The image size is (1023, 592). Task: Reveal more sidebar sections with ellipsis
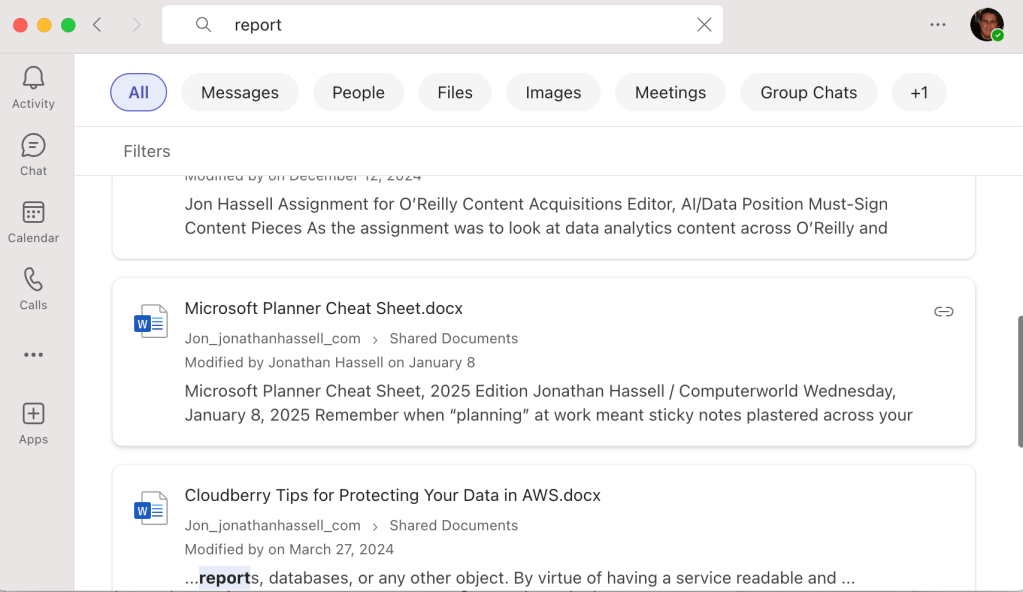[x=33, y=354]
